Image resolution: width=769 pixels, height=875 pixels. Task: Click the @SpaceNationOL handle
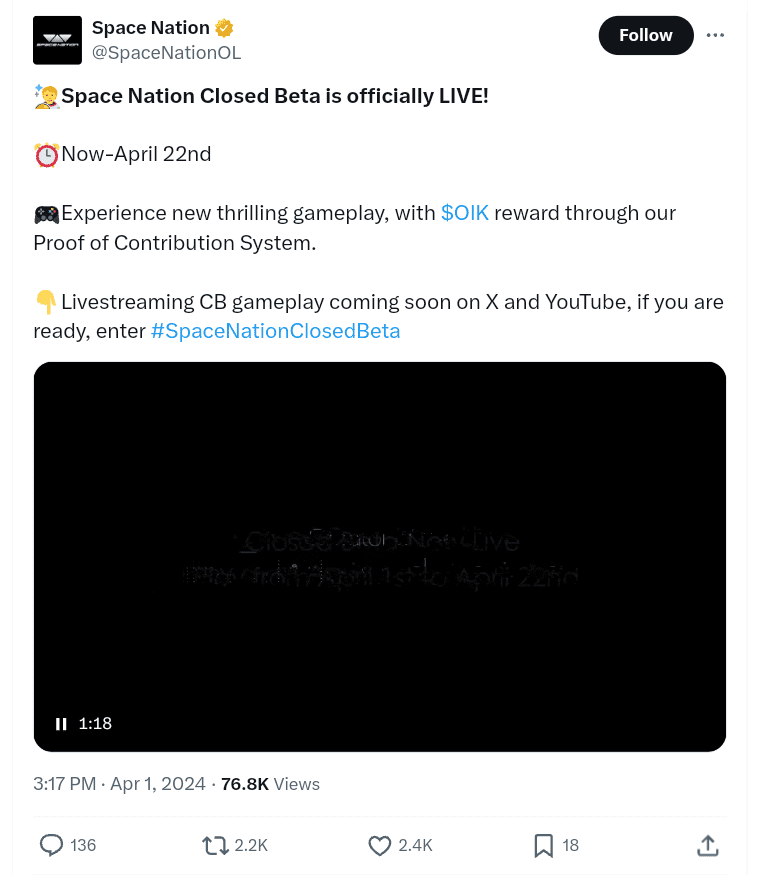[x=166, y=52]
